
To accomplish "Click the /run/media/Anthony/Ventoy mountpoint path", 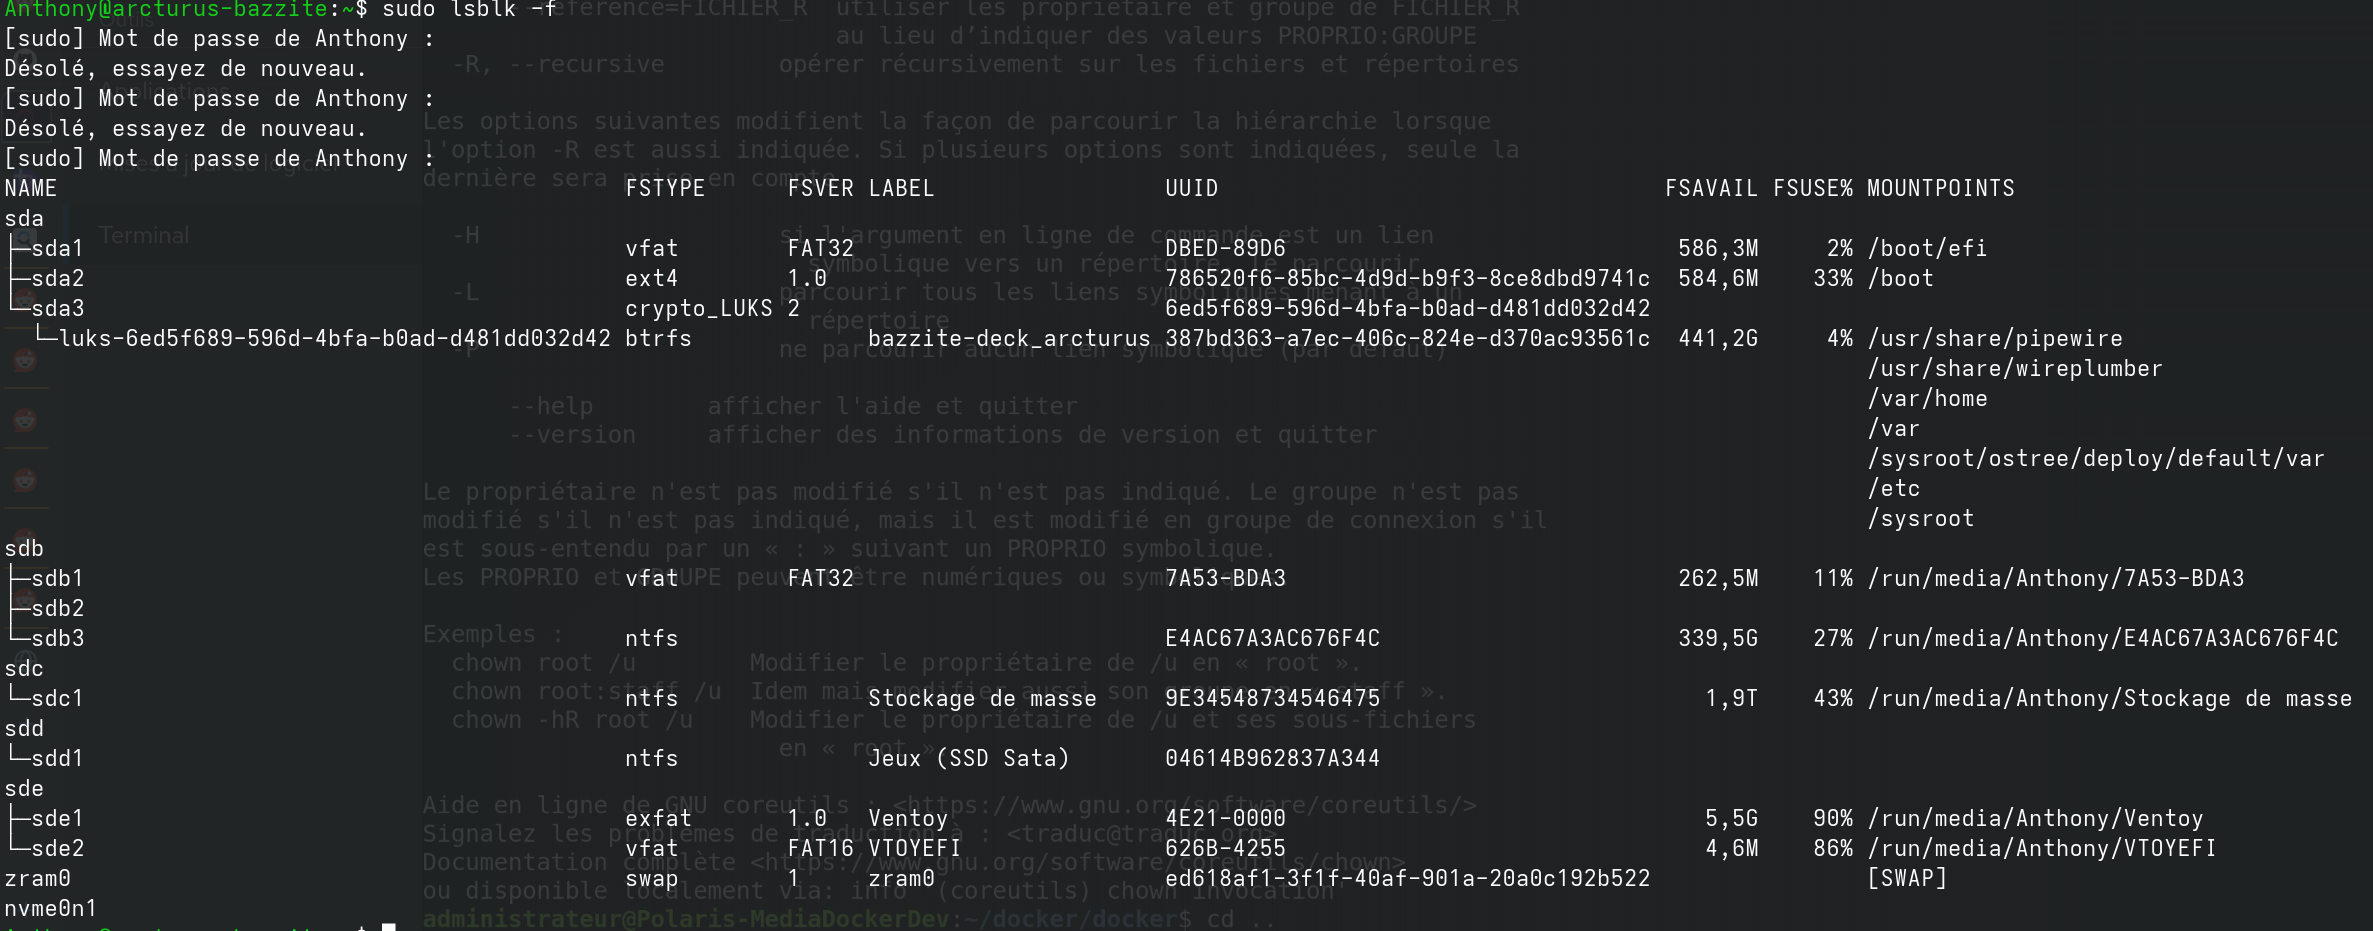I will pos(2035,818).
